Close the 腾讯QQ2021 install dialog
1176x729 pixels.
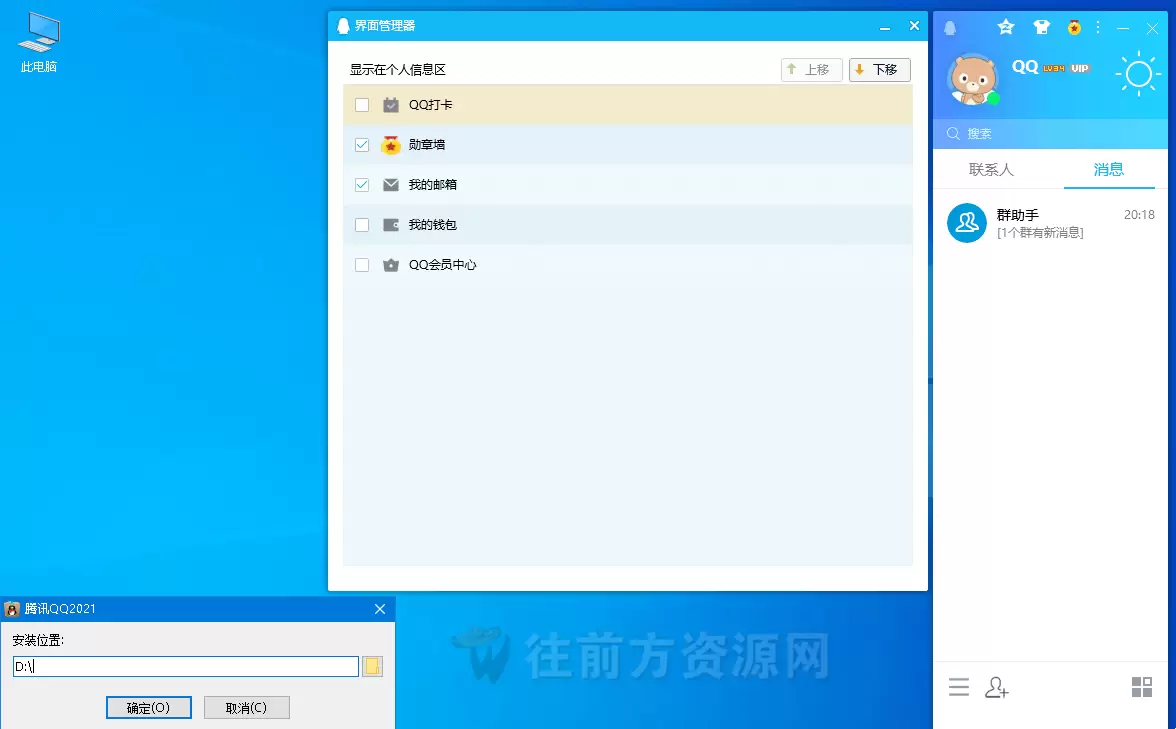click(x=380, y=609)
